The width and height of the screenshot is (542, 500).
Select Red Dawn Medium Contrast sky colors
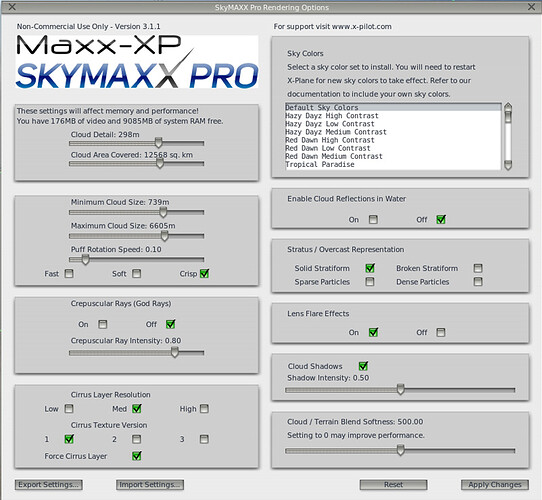coord(393,156)
